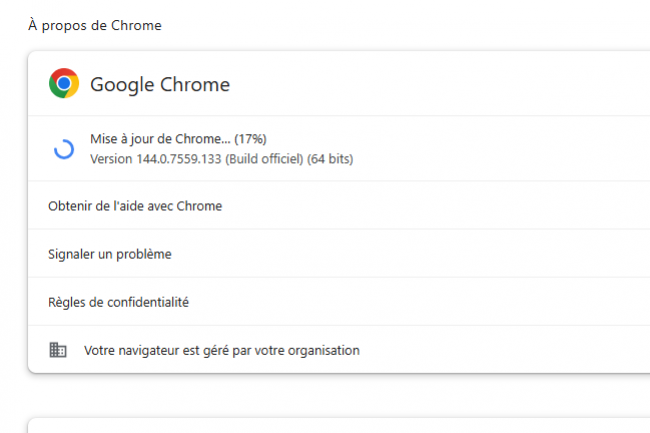Open "Règles de confidentialité" page
Image resolution: width=650 pixels, height=433 pixels.
pos(118,302)
